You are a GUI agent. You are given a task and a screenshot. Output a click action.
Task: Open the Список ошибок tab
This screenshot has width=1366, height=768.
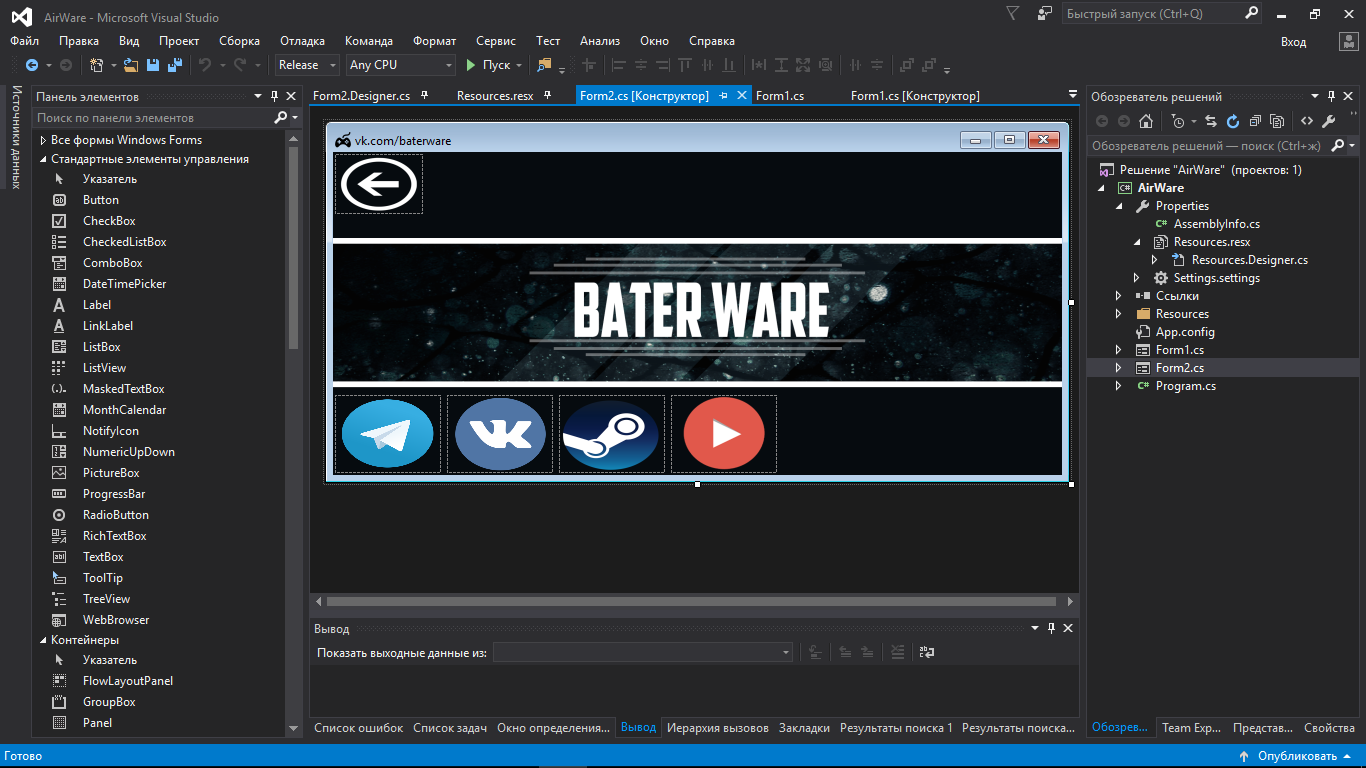tap(358, 728)
